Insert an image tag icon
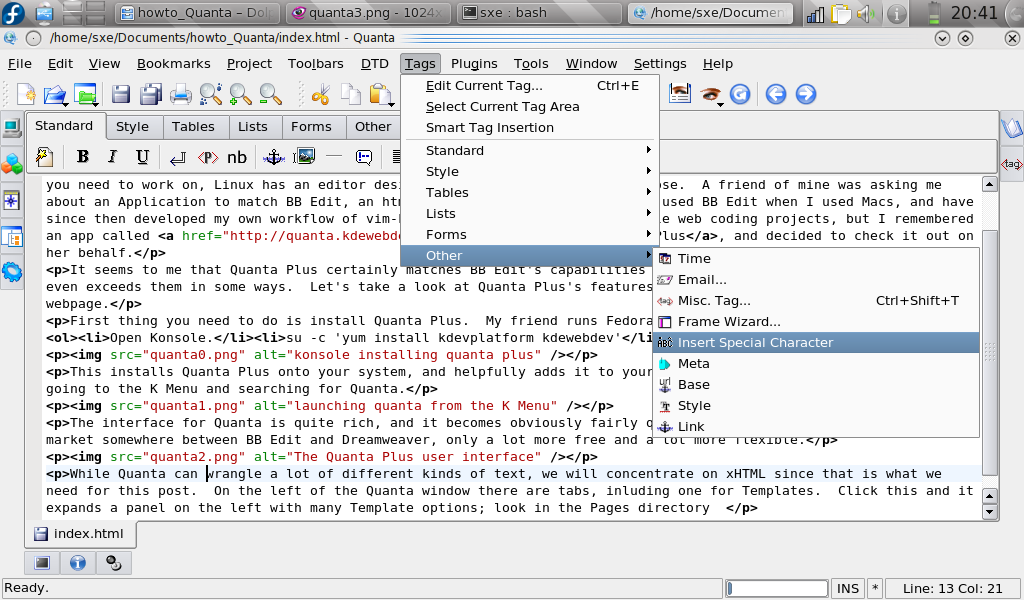Viewport: 1024px width, 600px height. (x=304, y=157)
